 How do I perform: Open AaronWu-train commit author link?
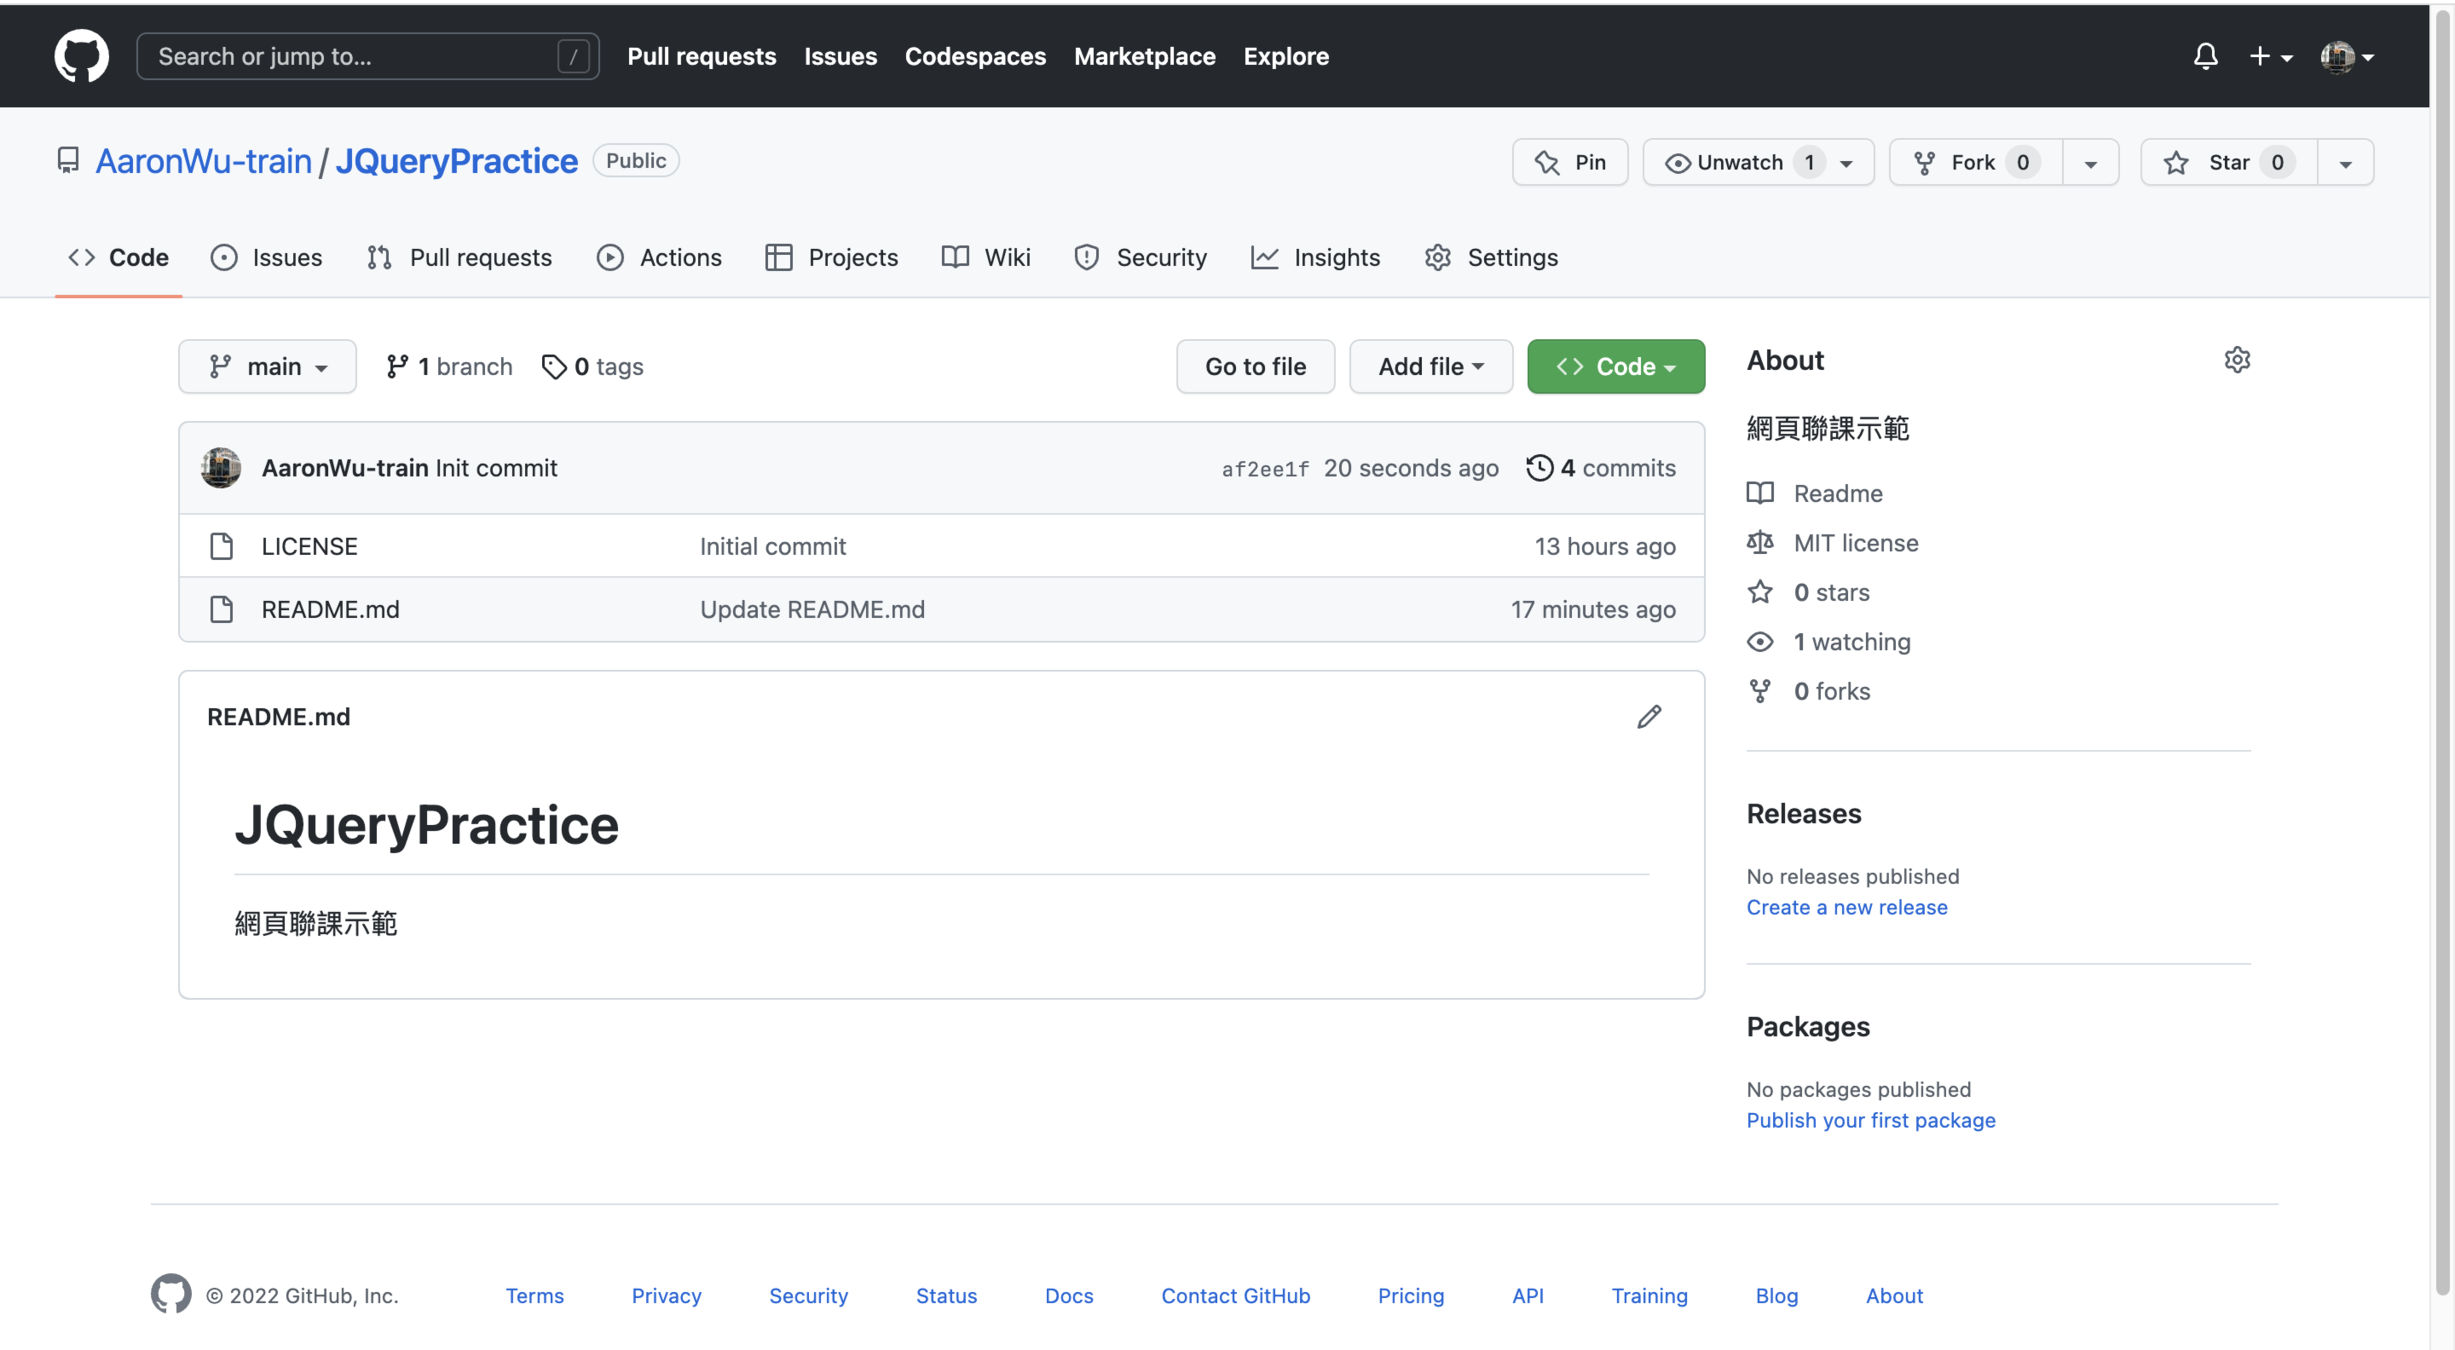tap(344, 467)
